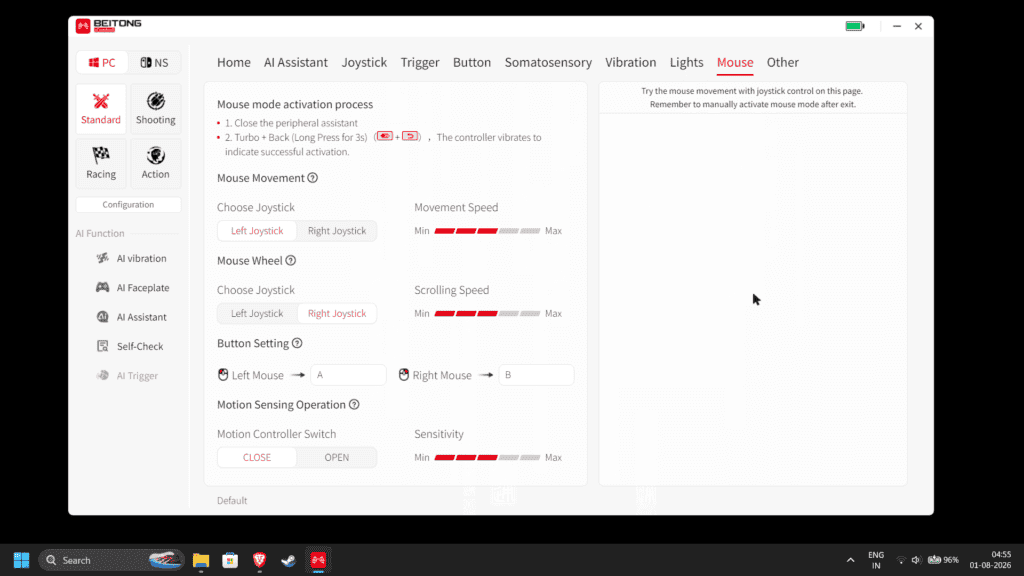Open Microsoft Store from taskbar
Viewport: 1024px width, 576px height.
230,560
